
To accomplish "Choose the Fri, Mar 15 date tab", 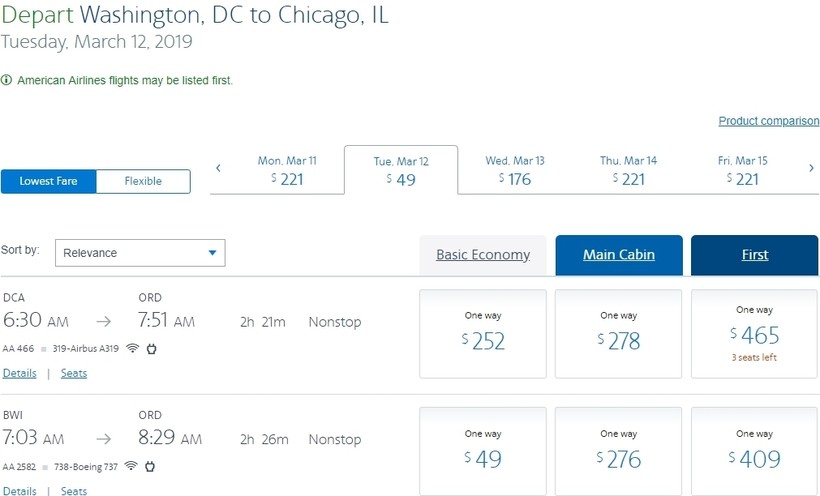I will (741, 170).
